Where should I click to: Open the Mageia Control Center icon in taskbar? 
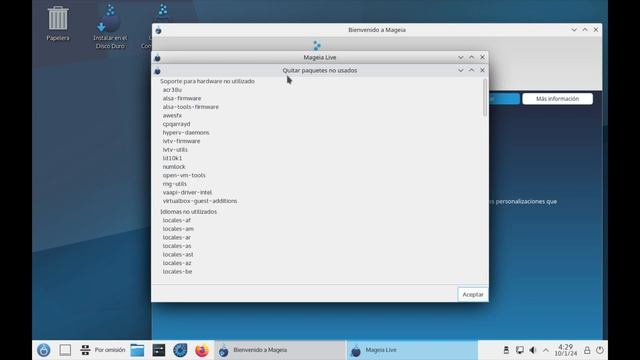180,350
